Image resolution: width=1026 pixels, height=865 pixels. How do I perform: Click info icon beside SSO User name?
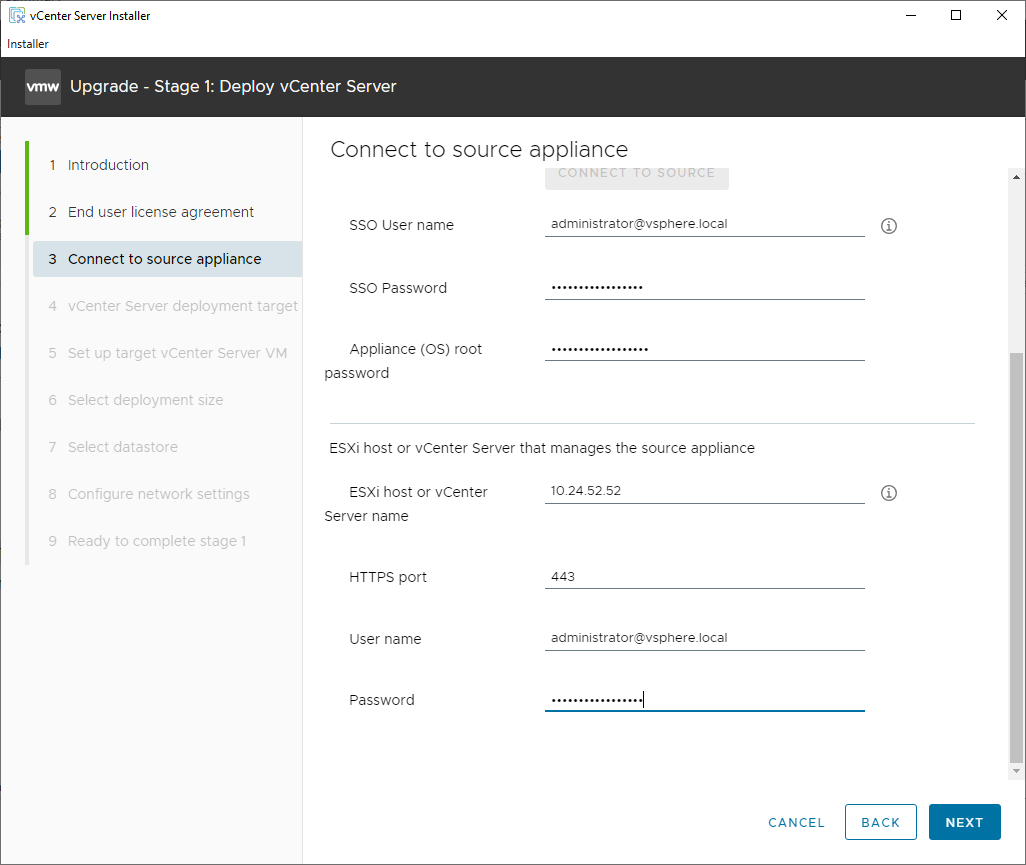tap(888, 226)
